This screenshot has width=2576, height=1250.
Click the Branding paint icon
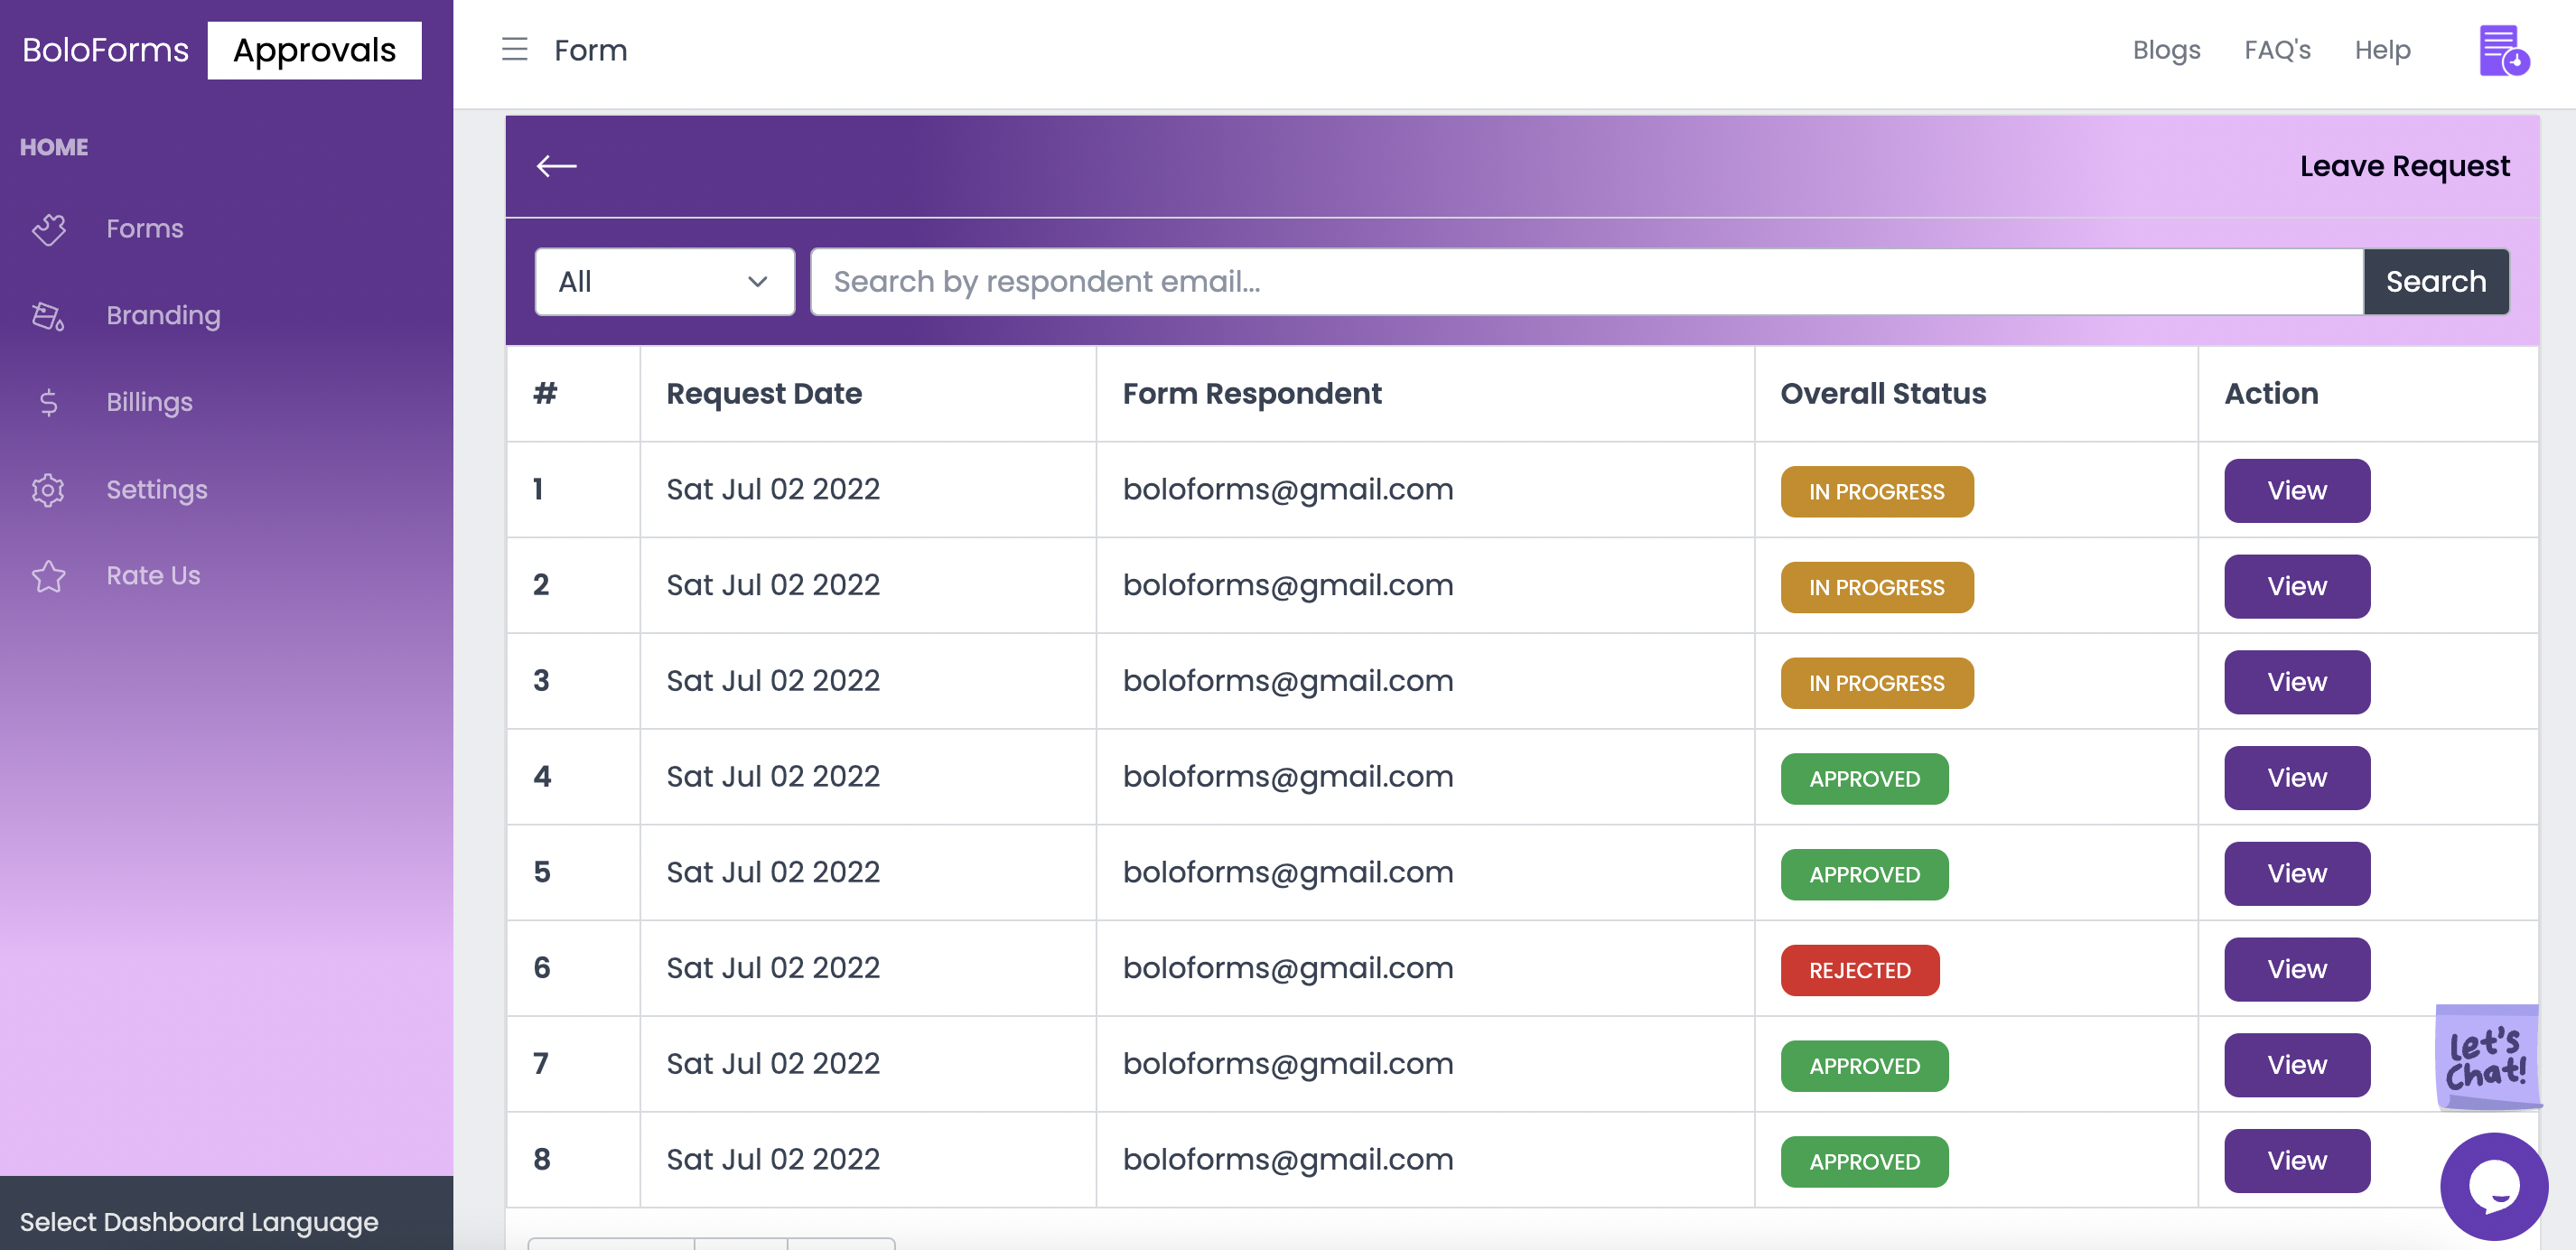(48, 316)
